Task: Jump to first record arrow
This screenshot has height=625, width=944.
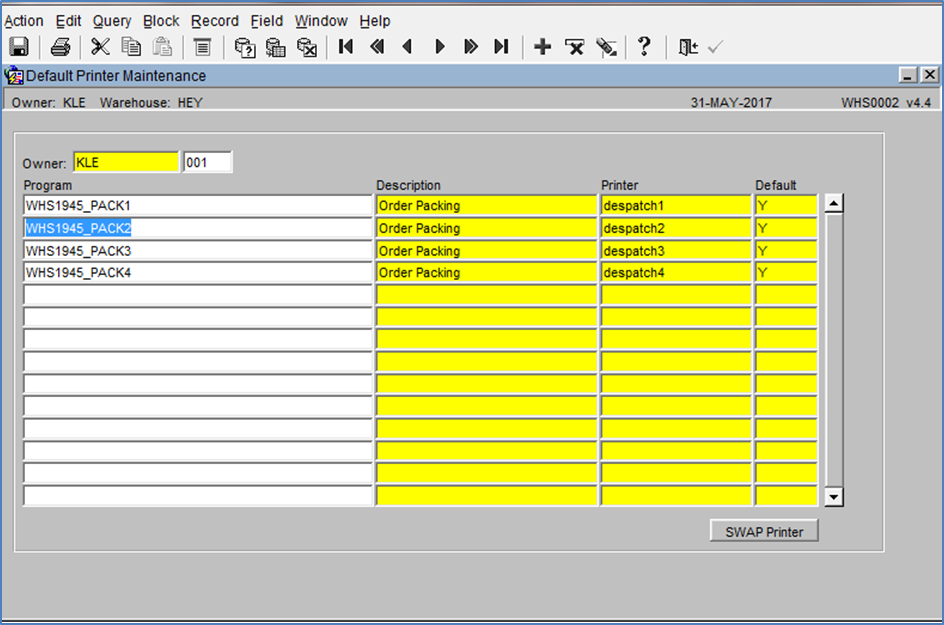Action: point(346,46)
